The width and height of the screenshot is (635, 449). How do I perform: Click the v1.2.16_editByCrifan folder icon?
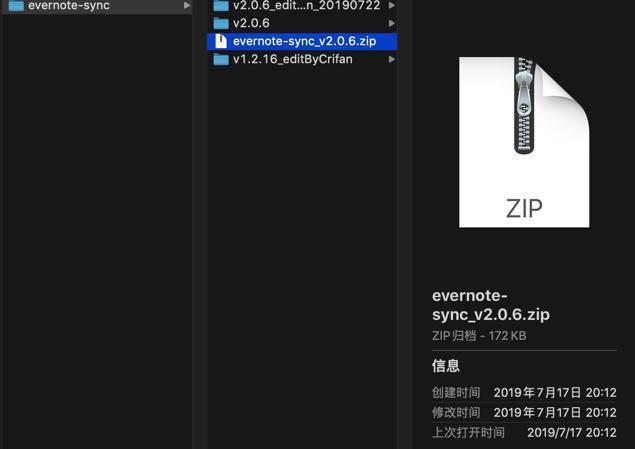tap(221, 59)
